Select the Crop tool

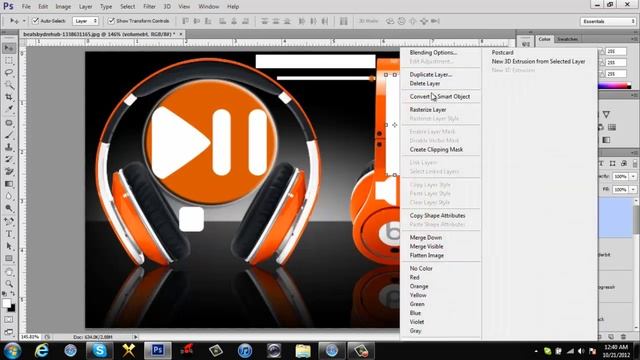tap(9, 97)
